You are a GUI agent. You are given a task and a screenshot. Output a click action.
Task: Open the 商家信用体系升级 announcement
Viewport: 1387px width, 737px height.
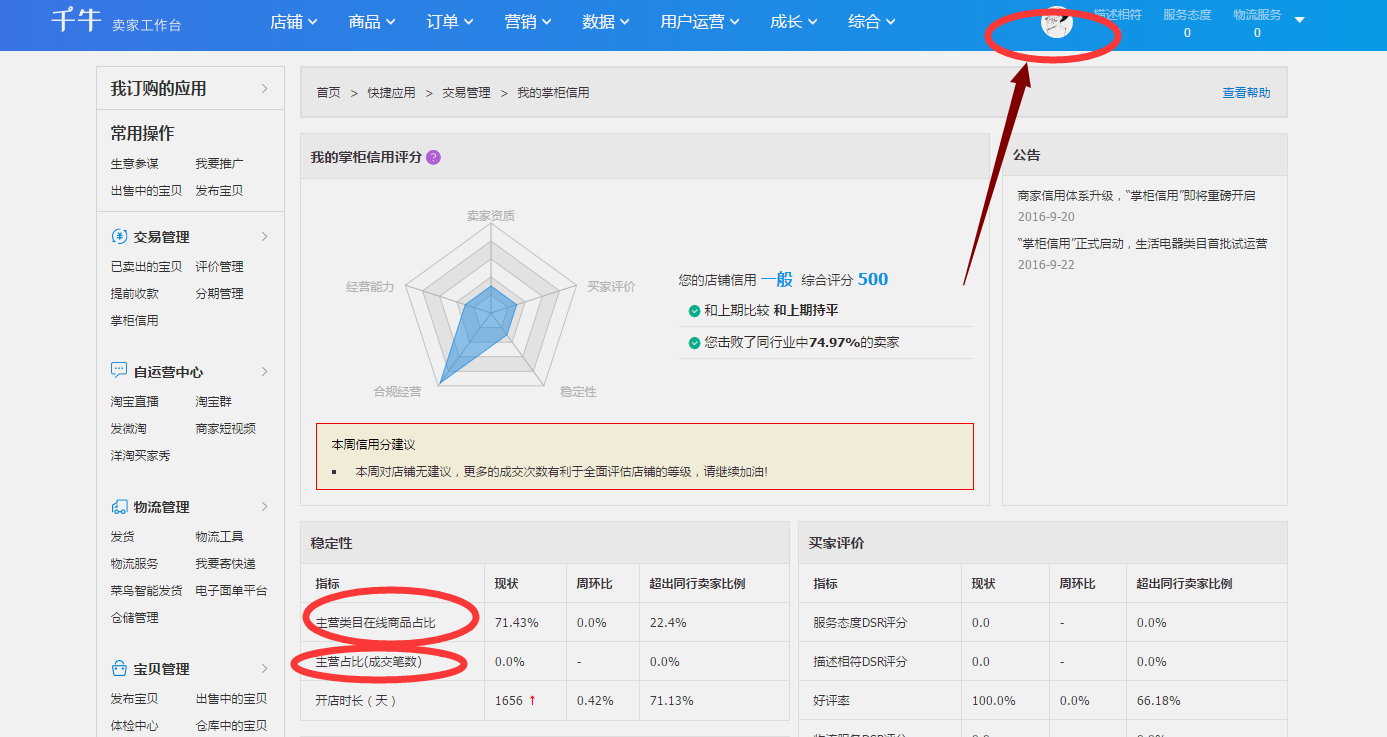click(x=1136, y=195)
